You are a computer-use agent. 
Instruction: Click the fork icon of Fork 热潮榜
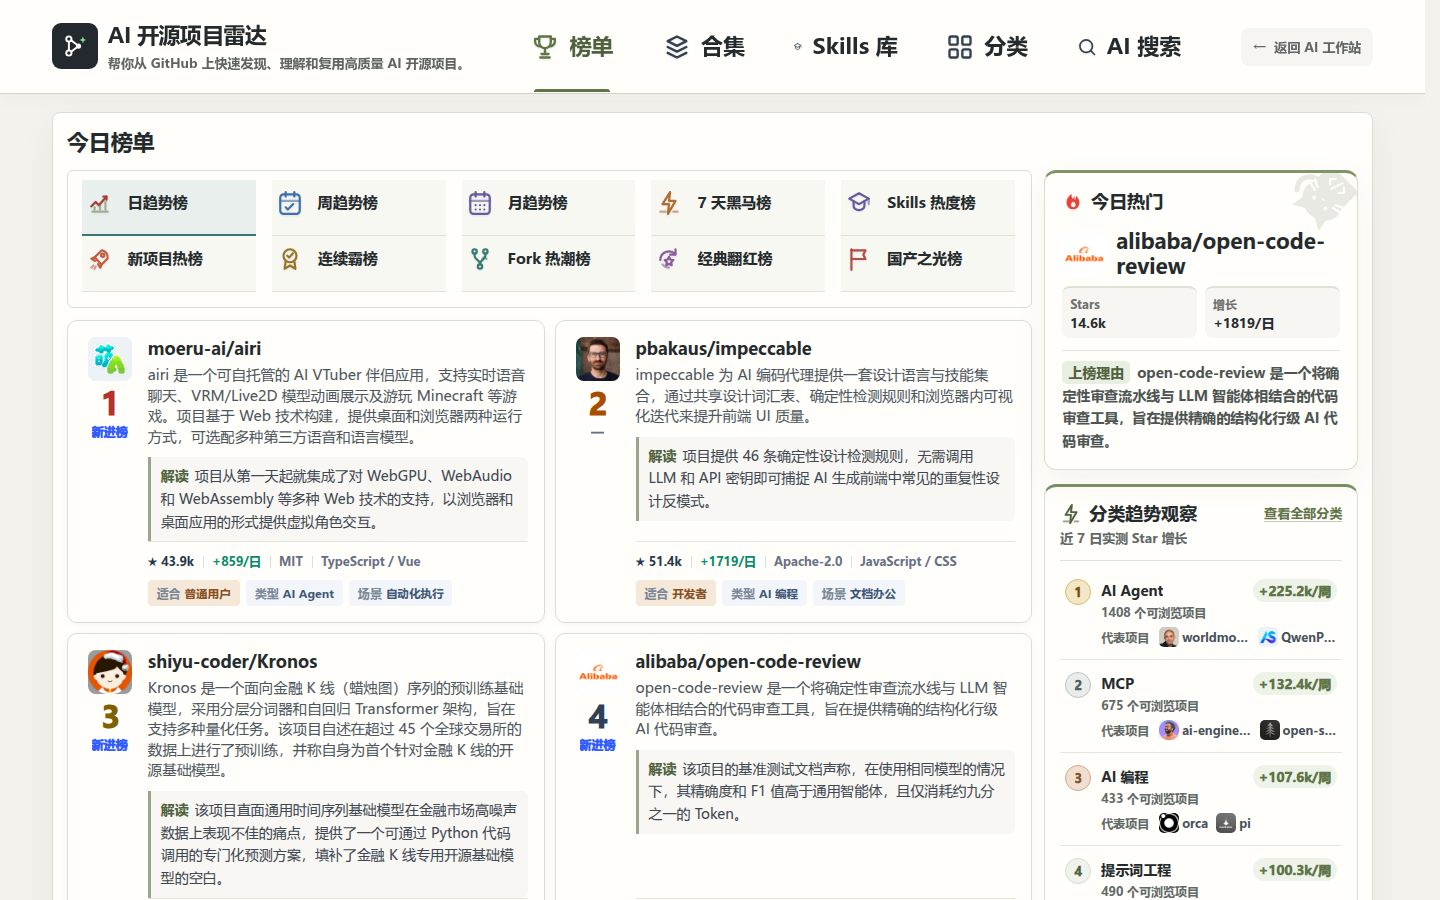(x=480, y=259)
